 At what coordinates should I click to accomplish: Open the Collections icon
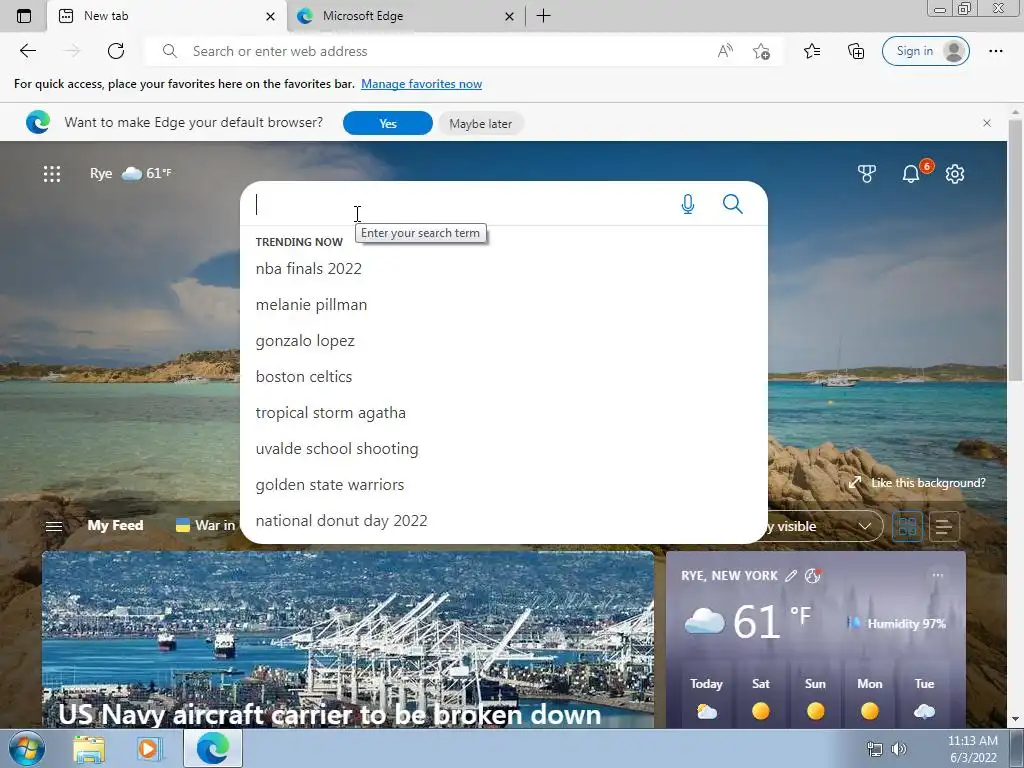[x=856, y=51]
